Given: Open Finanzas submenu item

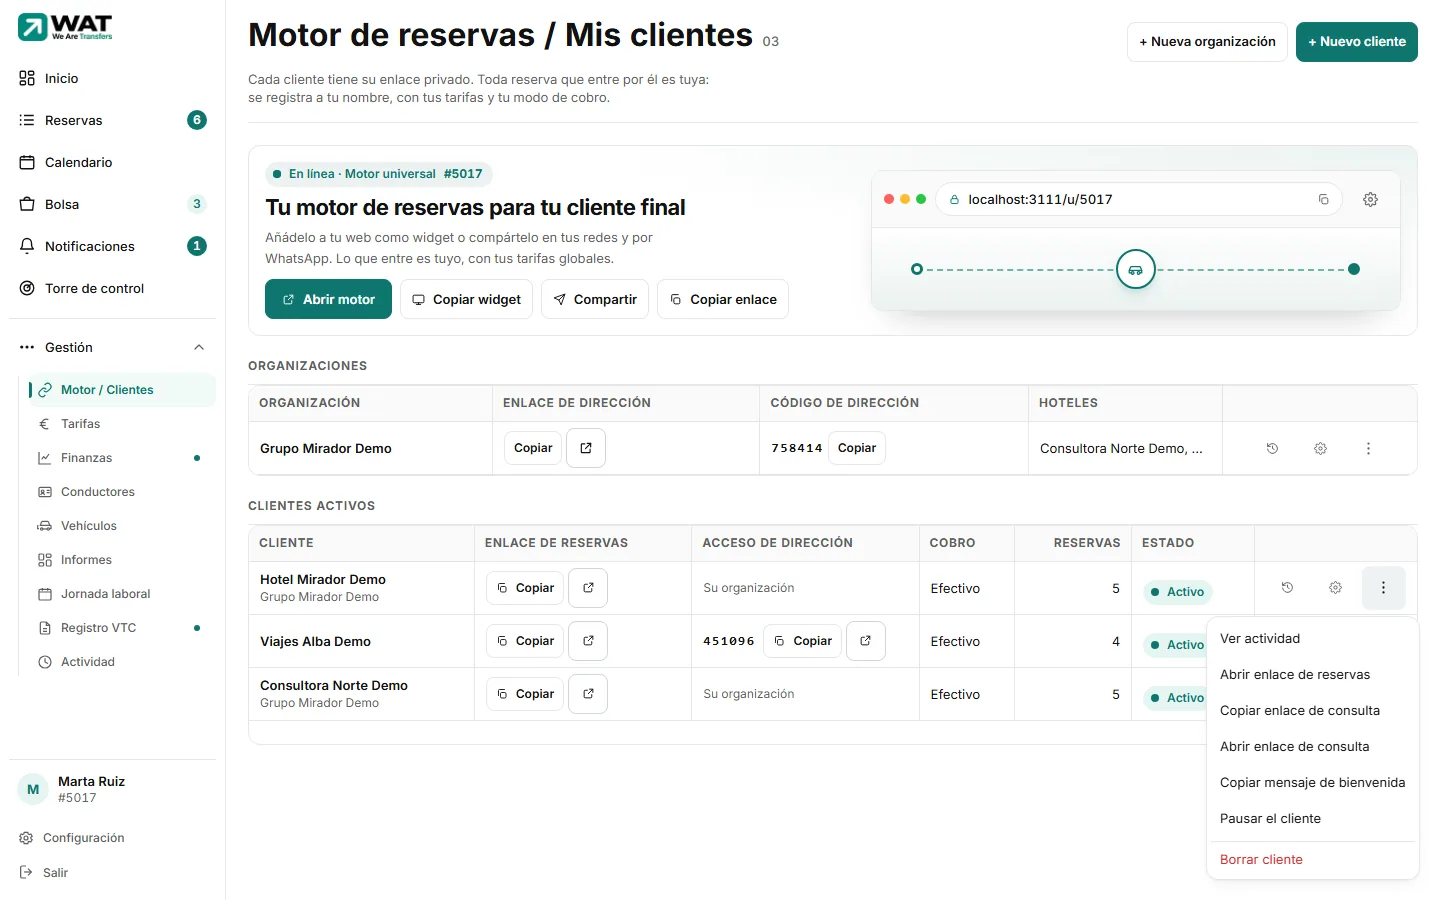Looking at the screenshot, I should (x=122, y=458).
